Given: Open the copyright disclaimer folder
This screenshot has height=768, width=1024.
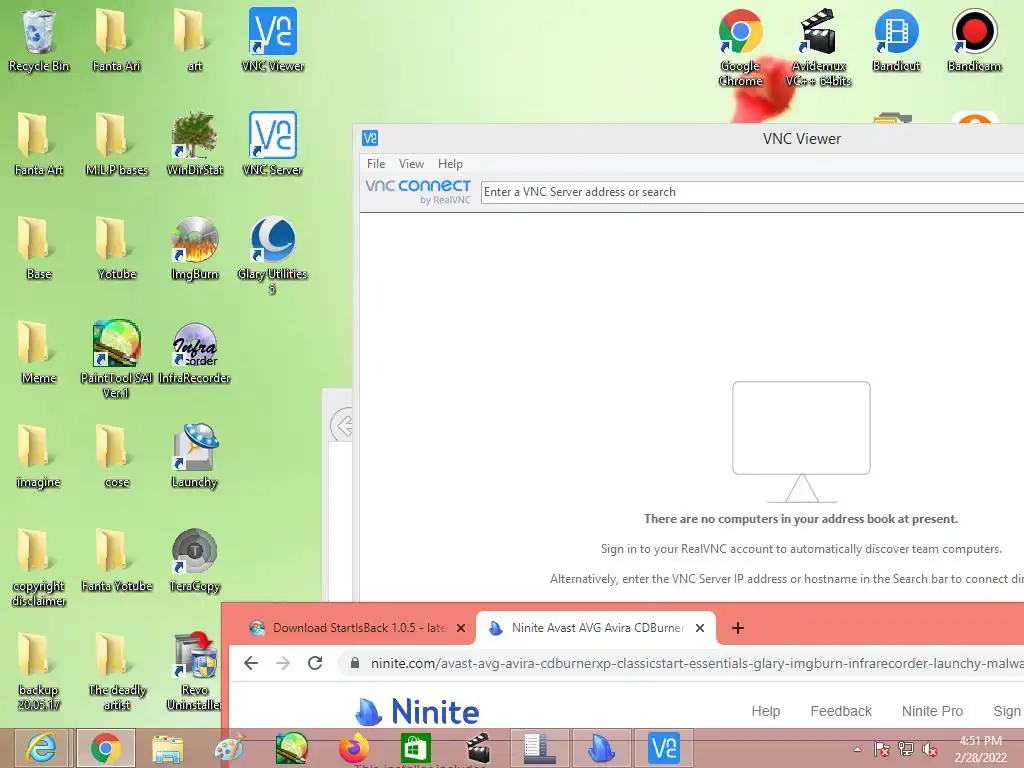Looking at the screenshot, I should [39, 567].
